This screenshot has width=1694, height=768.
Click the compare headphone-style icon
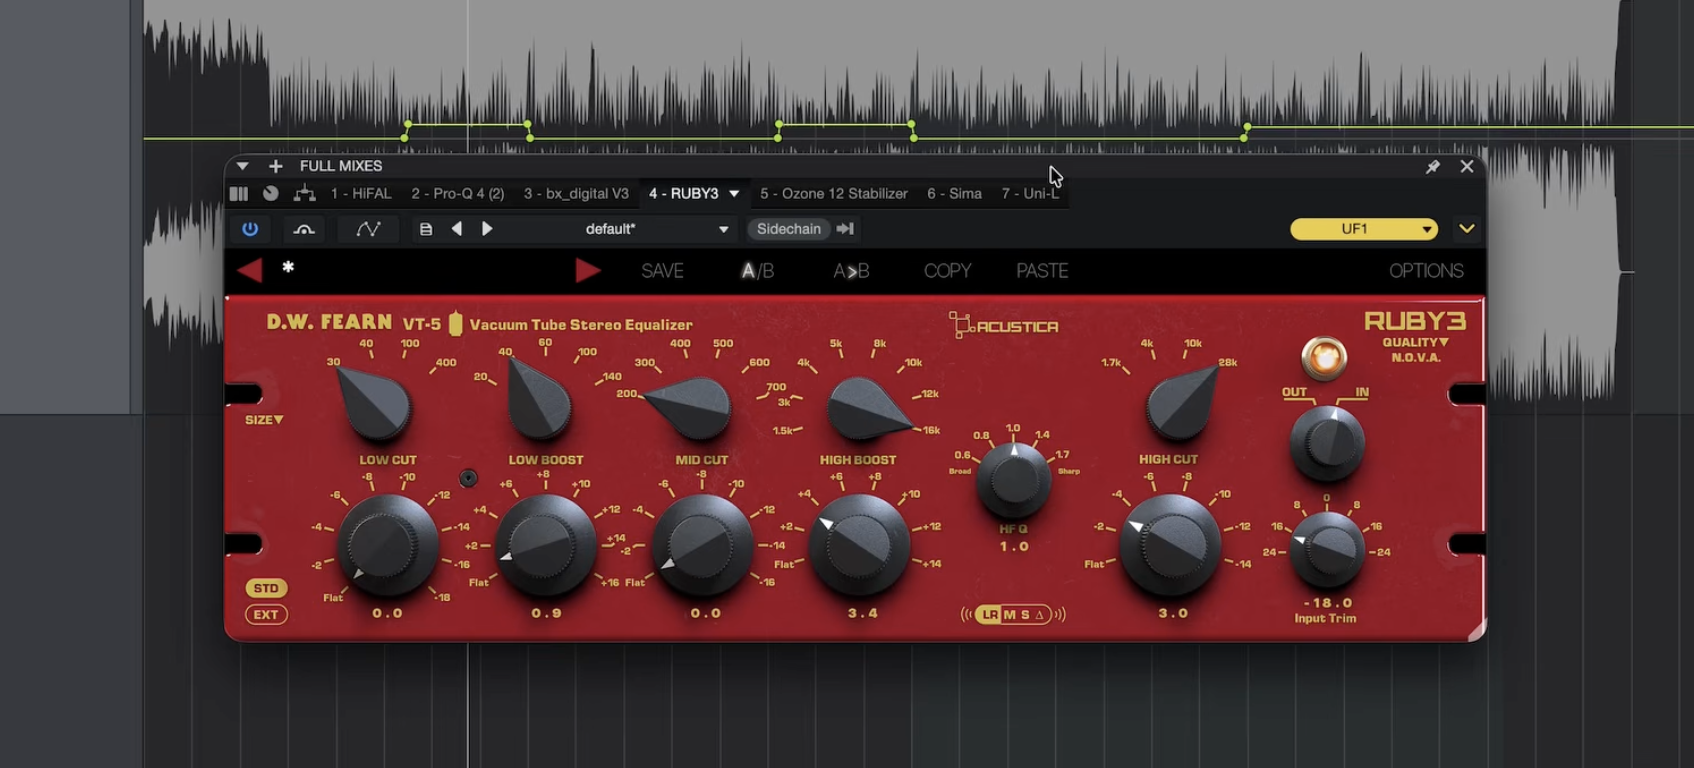(304, 229)
